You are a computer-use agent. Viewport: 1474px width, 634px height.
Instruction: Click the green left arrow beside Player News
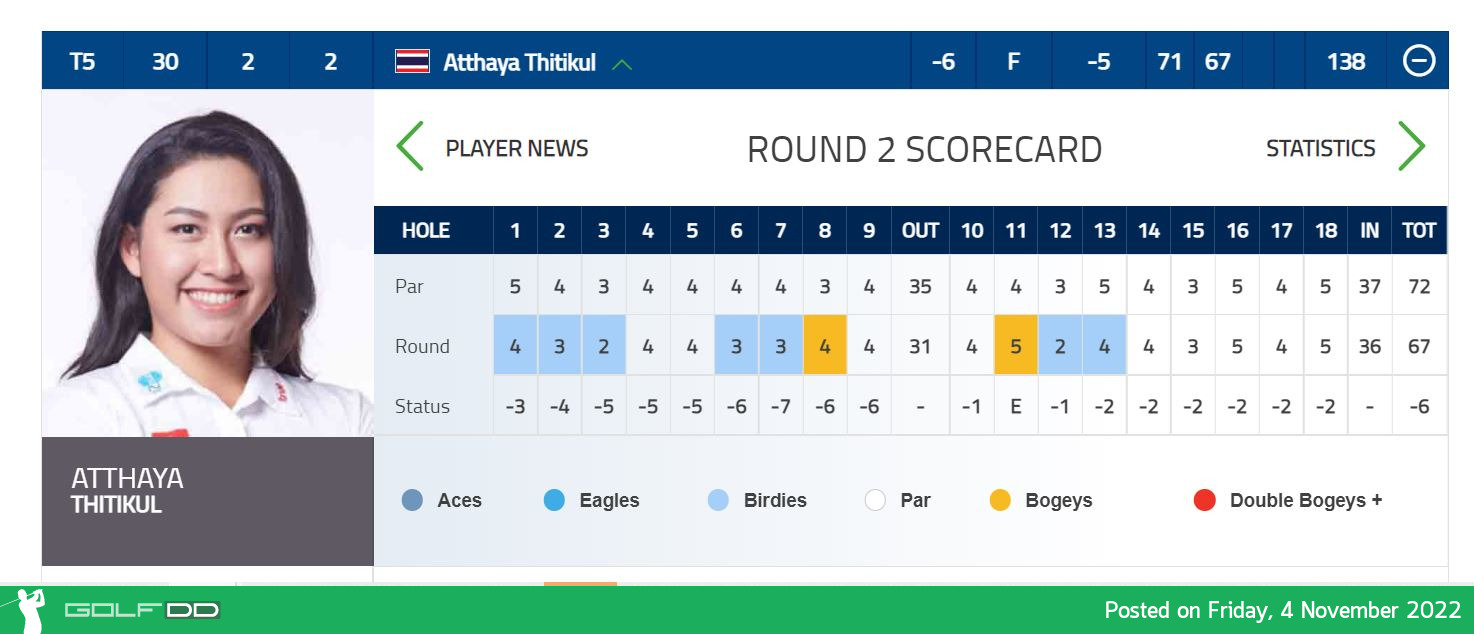[410, 147]
